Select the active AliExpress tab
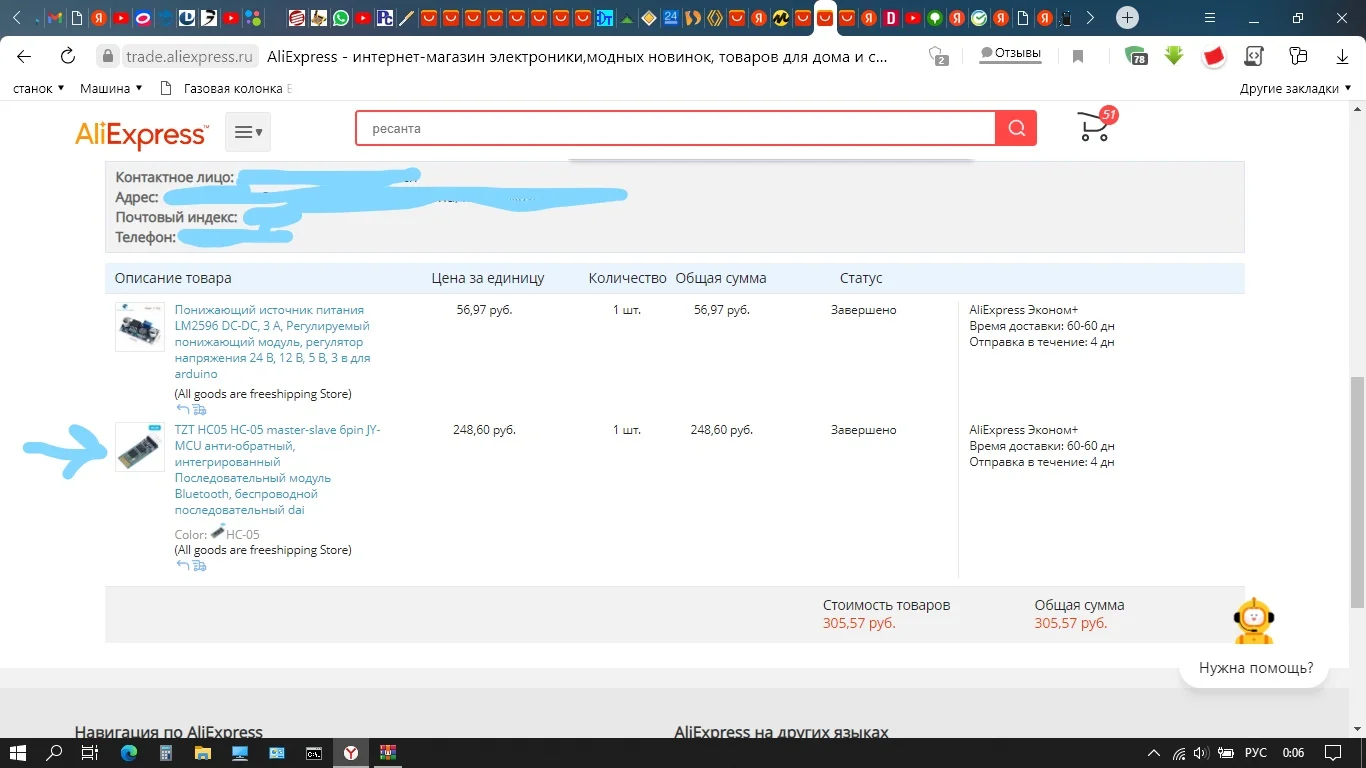Screen dimensions: 1366x768 tap(825, 18)
